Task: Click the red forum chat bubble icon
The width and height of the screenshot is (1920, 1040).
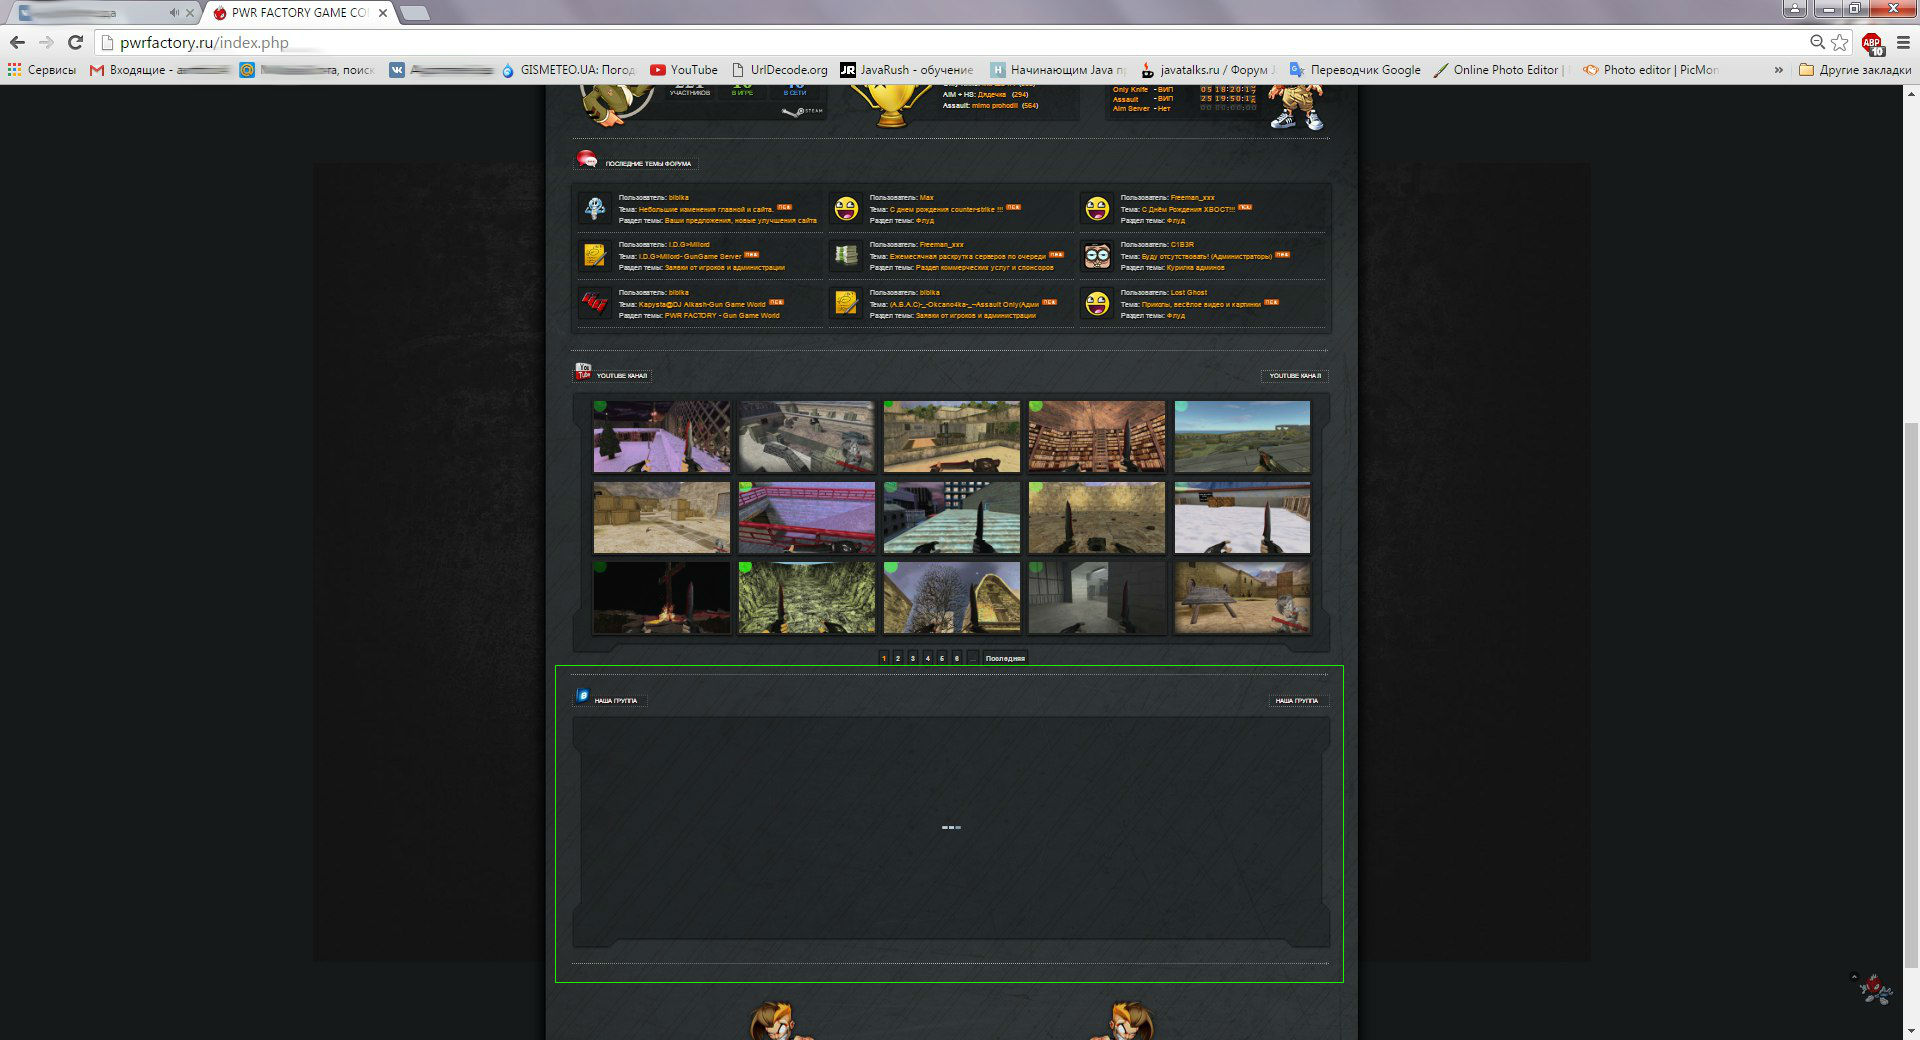Action: [586, 160]
